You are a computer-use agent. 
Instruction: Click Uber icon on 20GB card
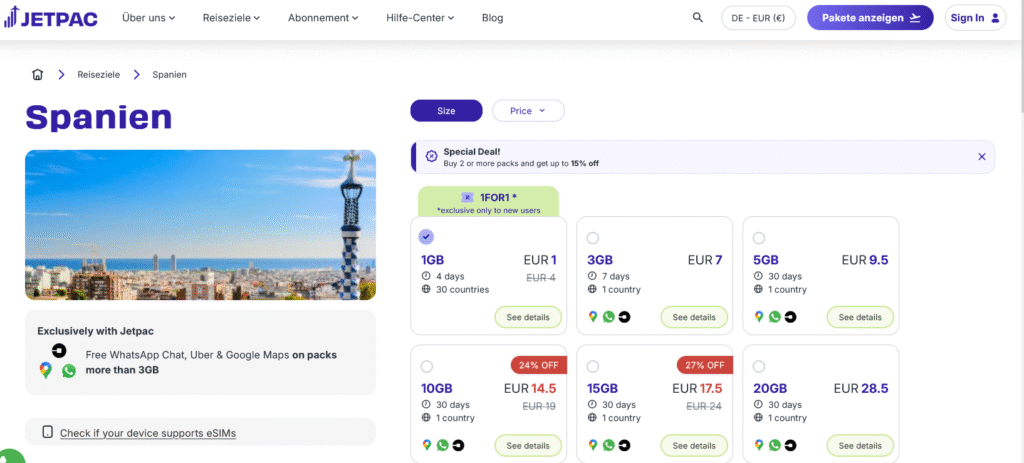click(x=790, y=445)
